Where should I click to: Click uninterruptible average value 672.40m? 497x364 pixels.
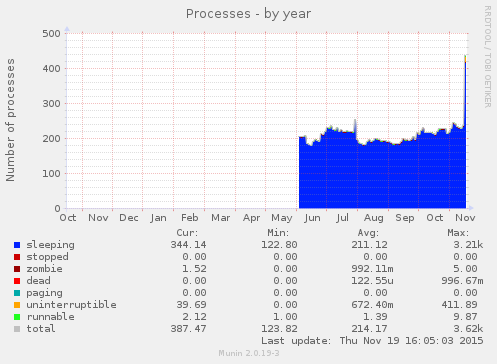click(372, 305)
